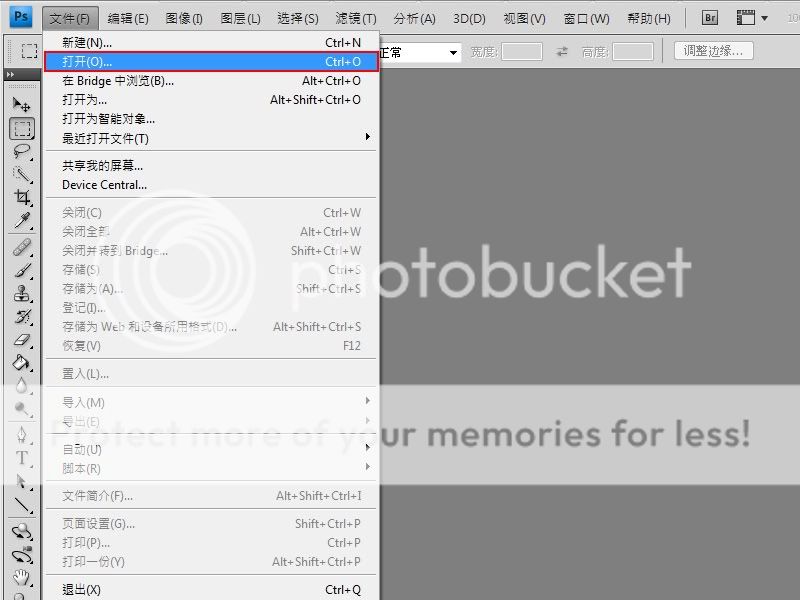Select the Magic Wand tool

pos(21,174)
